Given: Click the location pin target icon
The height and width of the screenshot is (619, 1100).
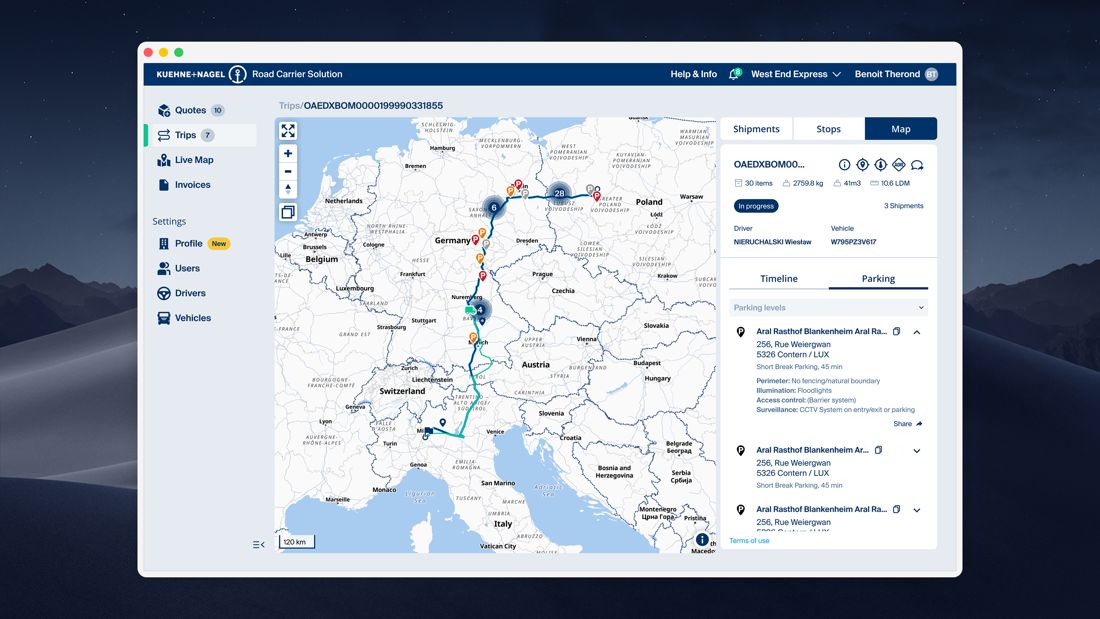Looking at the screenshot, I should (x=862, y=164).
